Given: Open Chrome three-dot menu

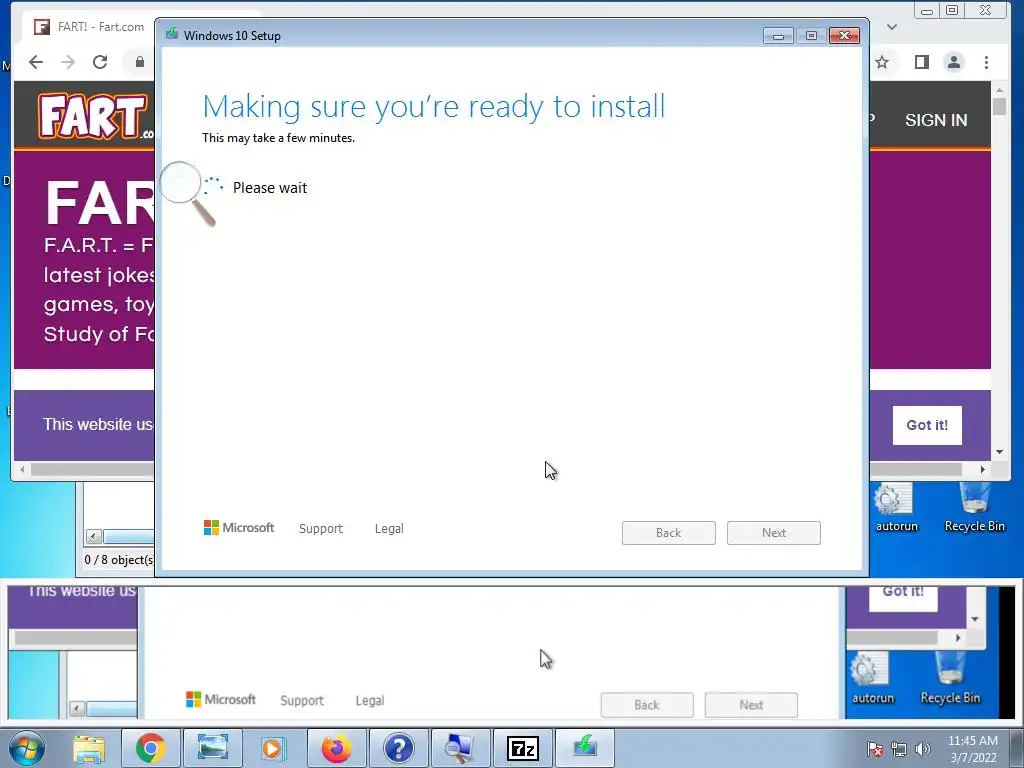Looking at the screenshot, I should click(986, 62).
